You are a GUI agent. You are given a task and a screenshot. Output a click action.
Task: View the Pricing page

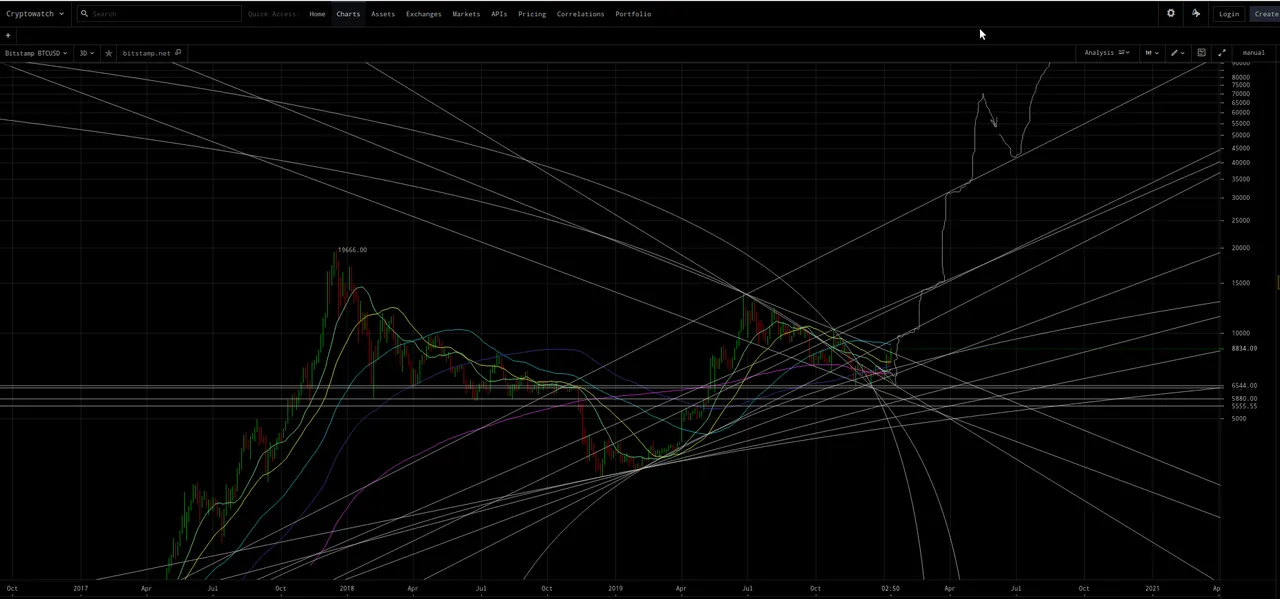pos(532,14)
